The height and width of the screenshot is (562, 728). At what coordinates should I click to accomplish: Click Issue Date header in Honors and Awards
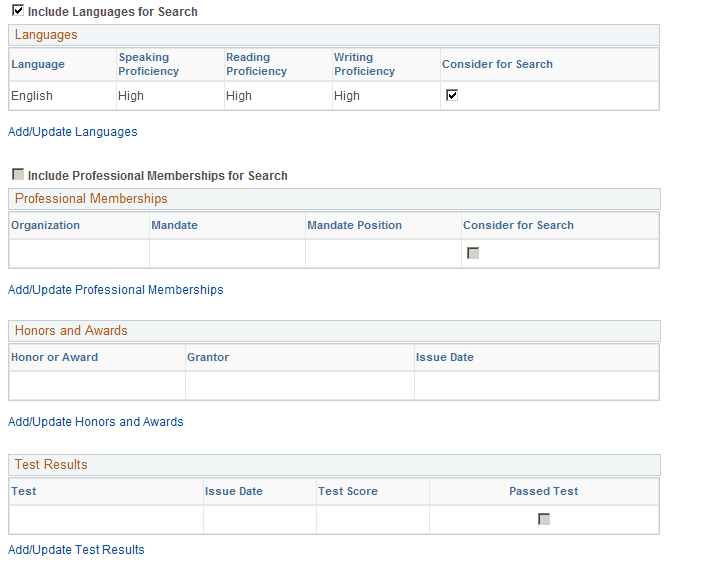pos(445,357)
